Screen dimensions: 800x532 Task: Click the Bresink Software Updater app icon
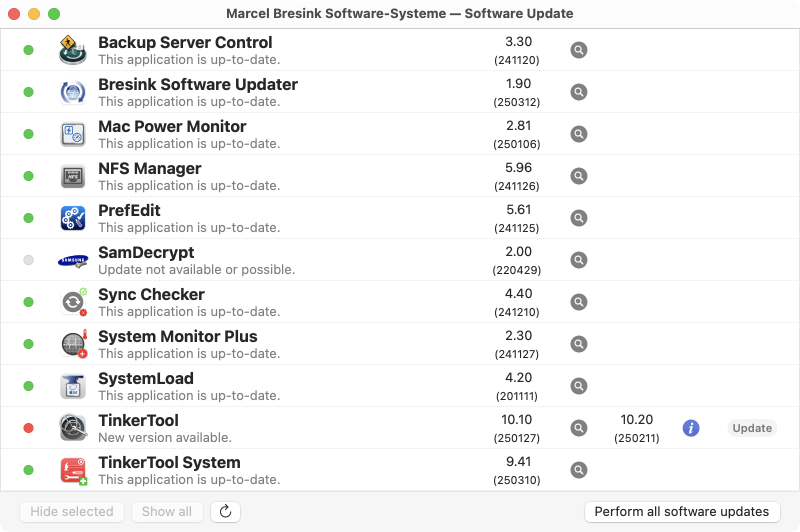(x=72, y=92)
